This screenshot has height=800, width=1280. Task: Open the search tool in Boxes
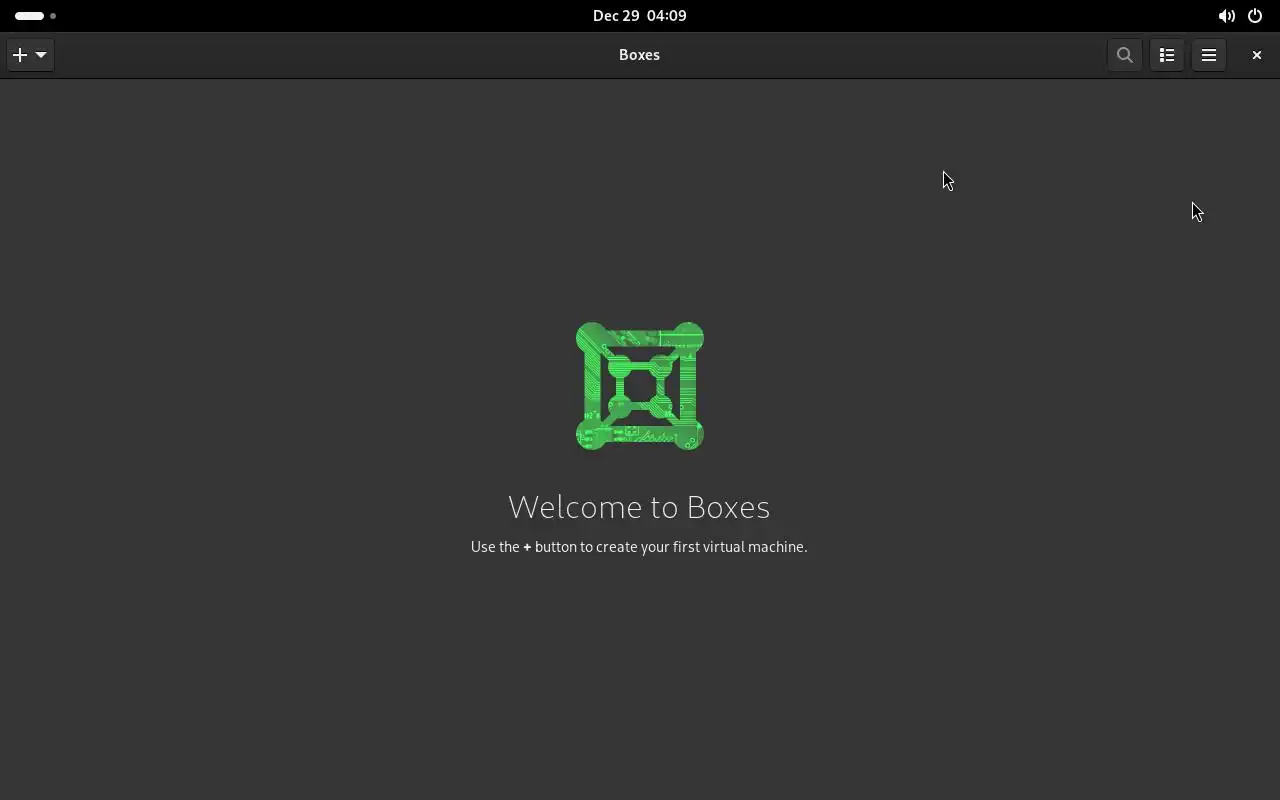point(1125,55)
